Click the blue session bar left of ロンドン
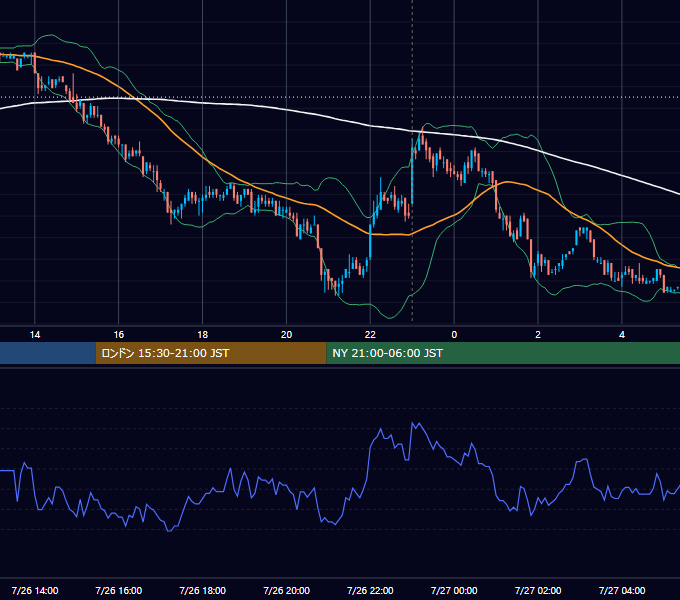Screen dimensions: 680x600 click(48, 353)
